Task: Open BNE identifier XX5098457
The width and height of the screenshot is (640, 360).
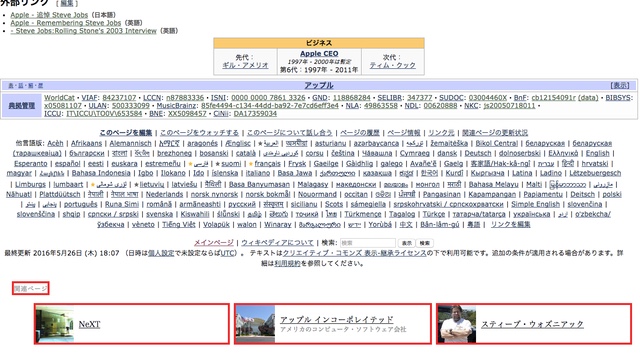Action: pos(187,113)
